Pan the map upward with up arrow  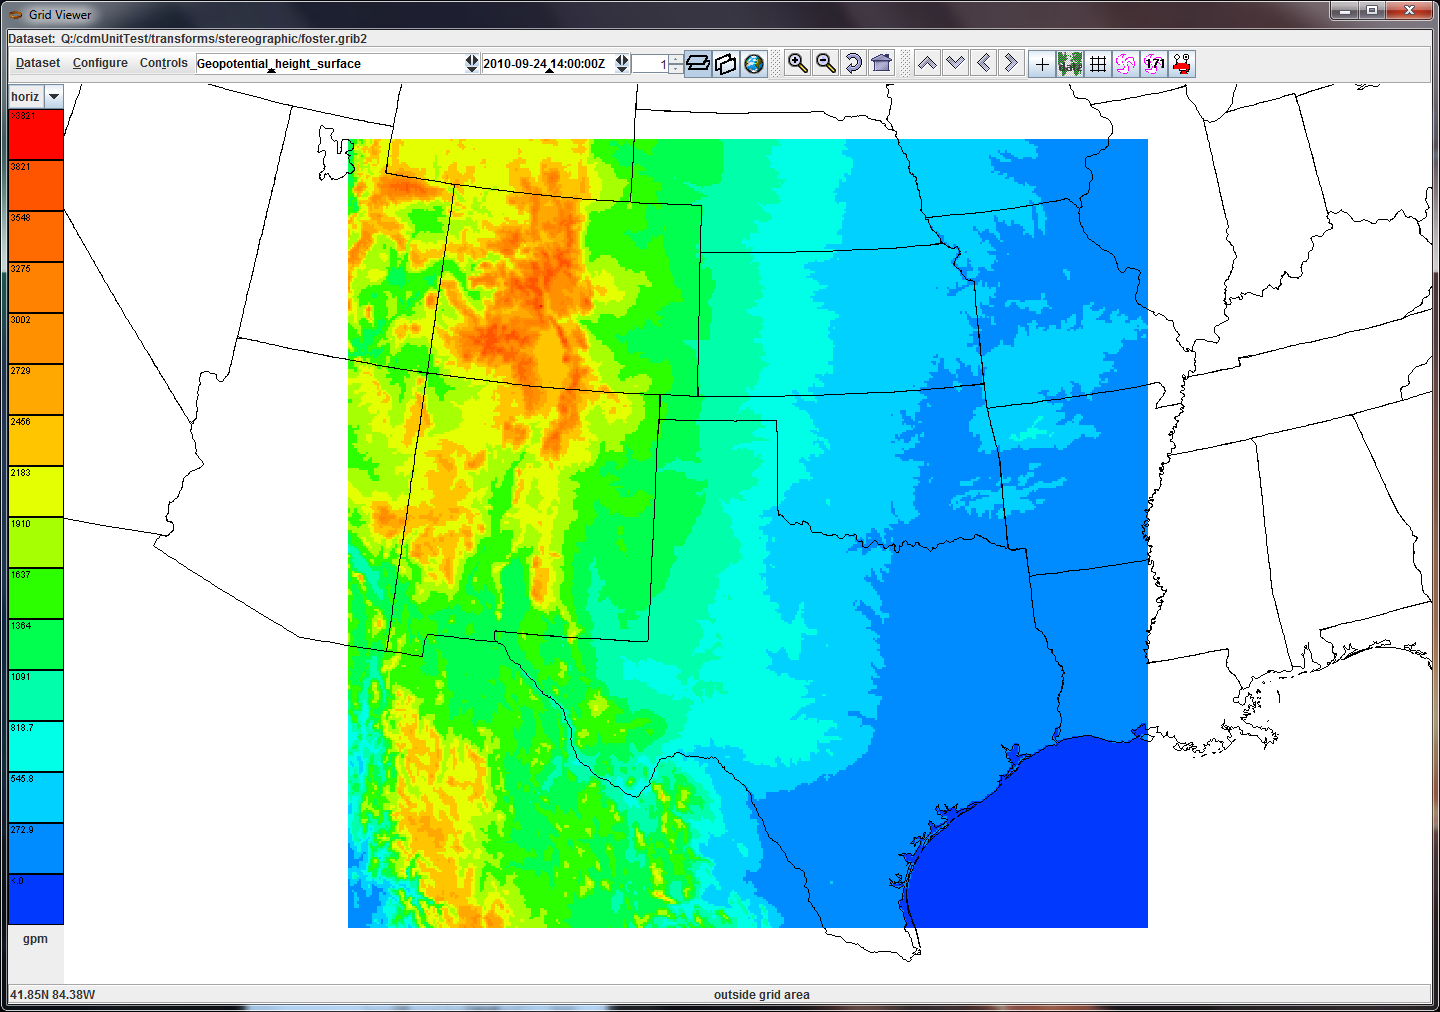(927, 64)
